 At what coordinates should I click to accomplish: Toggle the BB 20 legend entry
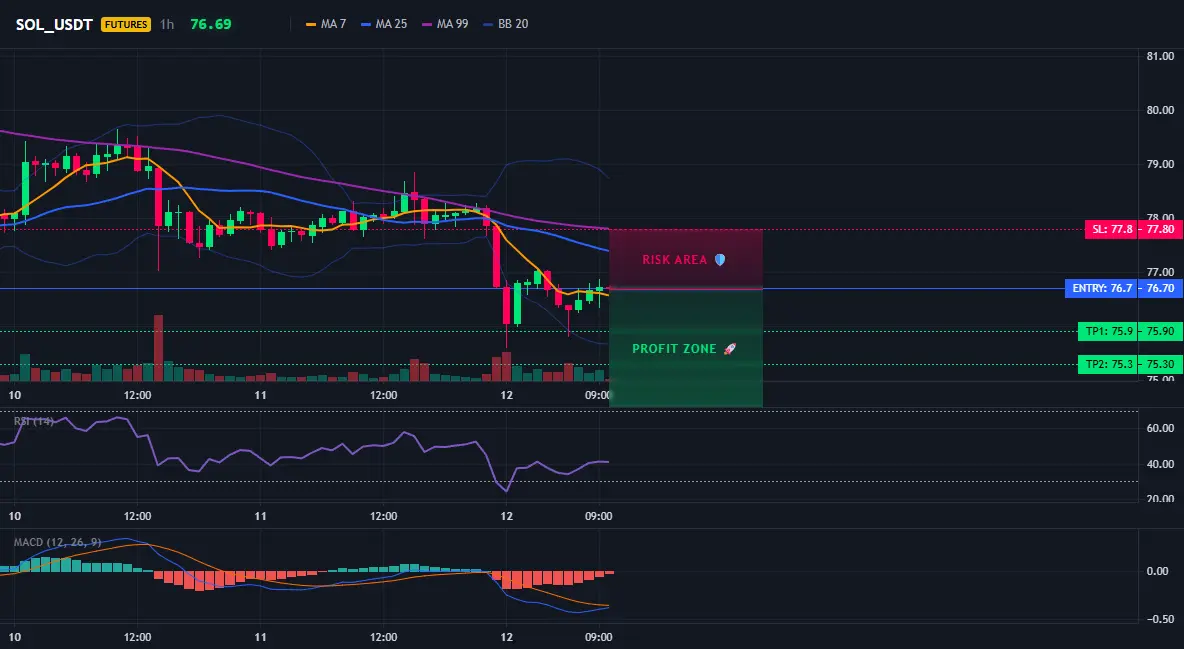coord(506,24)
